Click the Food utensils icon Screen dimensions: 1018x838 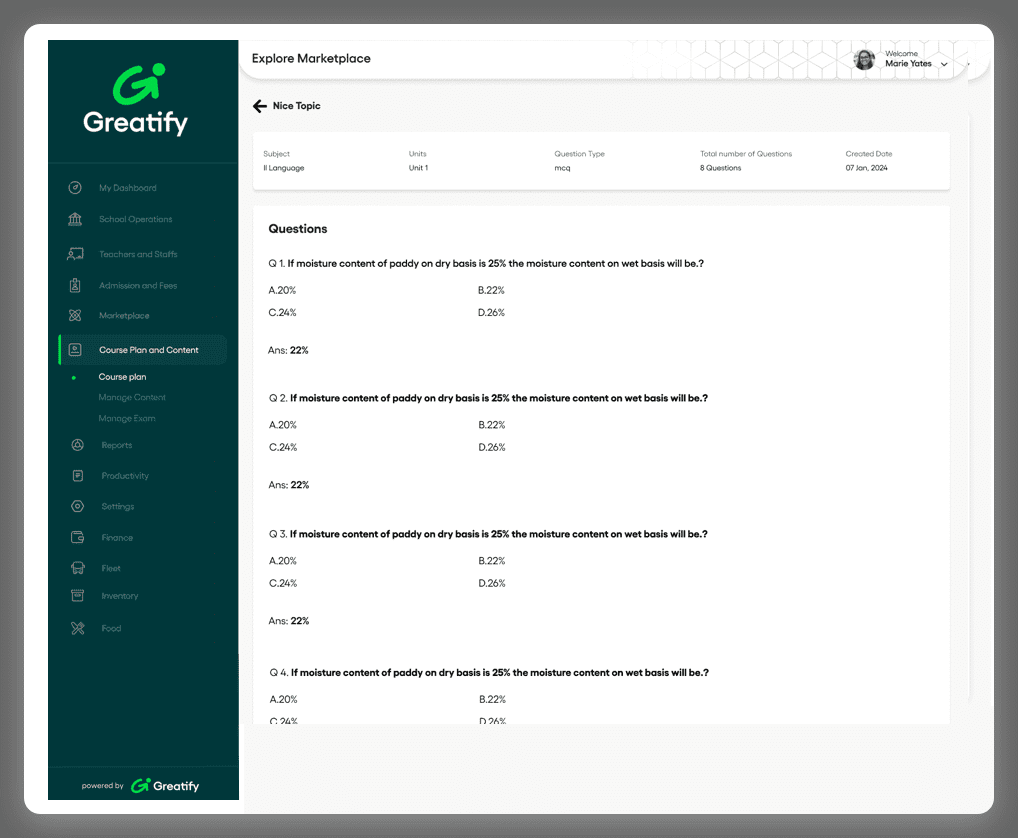tap(77, 628)
